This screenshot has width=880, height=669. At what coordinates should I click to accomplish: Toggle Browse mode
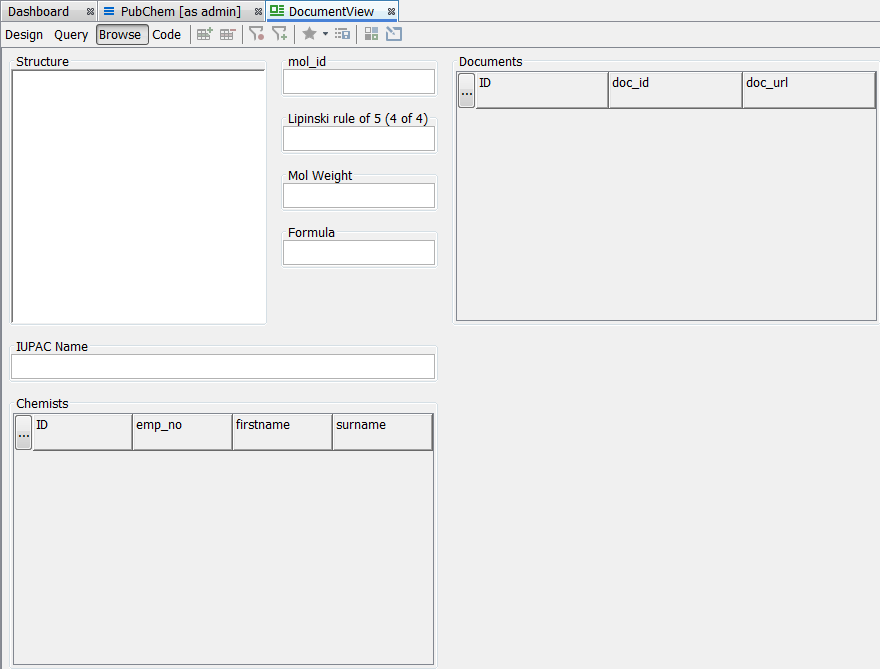[x=121, y=34]
